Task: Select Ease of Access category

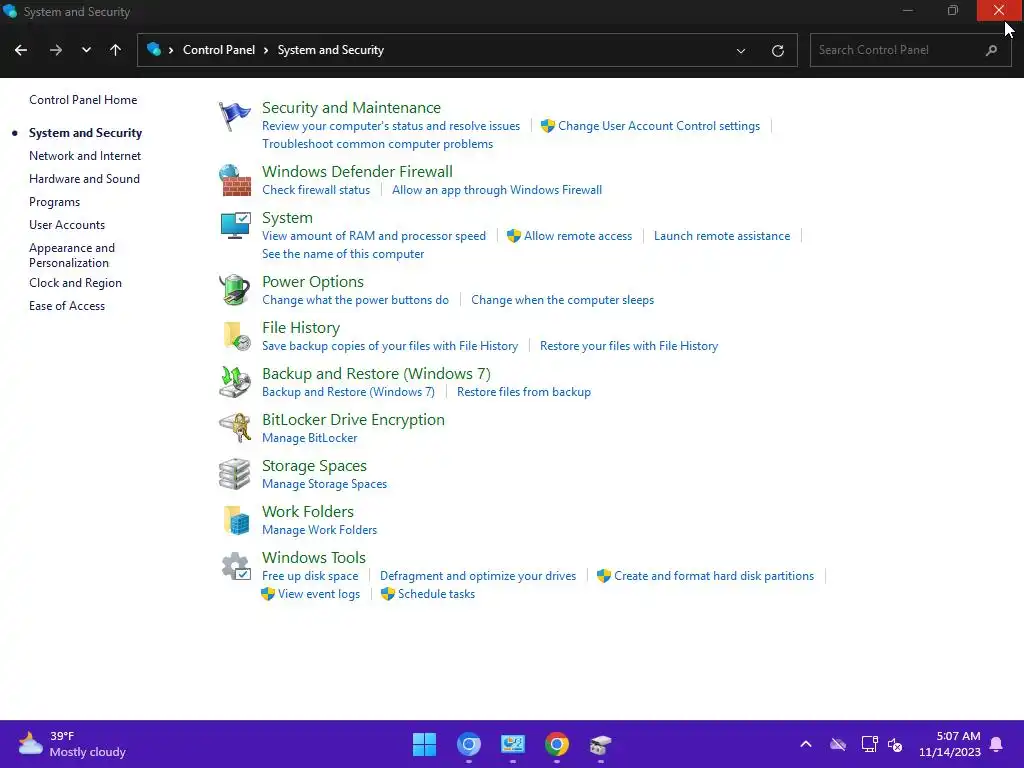Action: pos(67,306)
